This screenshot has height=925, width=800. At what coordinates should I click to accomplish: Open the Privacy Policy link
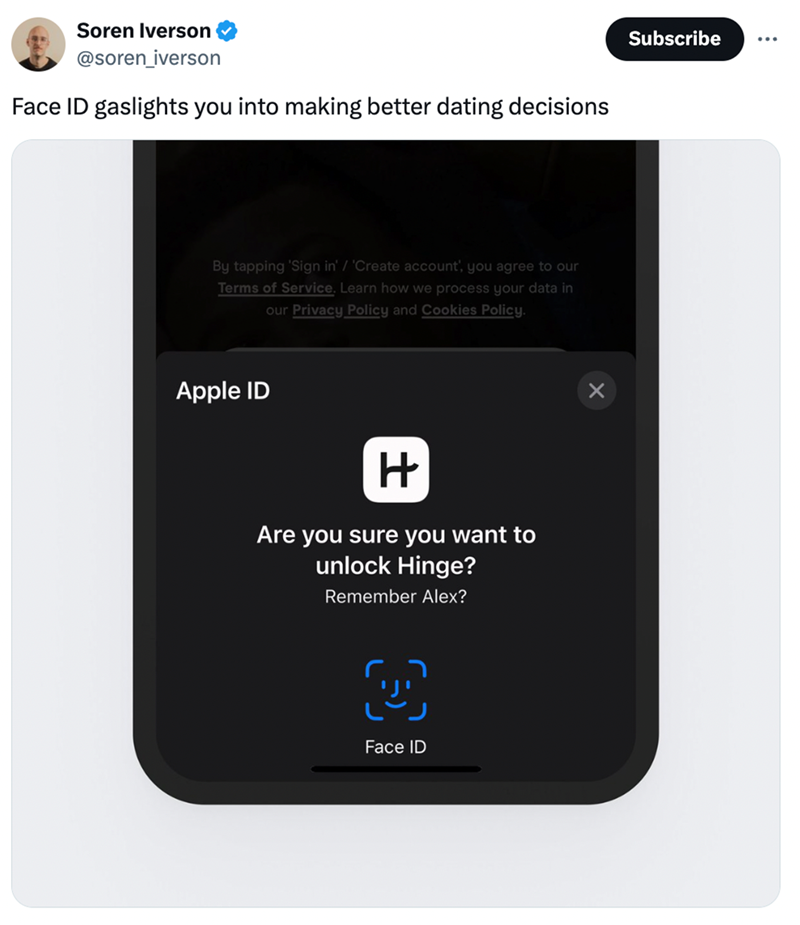(340, 310)
